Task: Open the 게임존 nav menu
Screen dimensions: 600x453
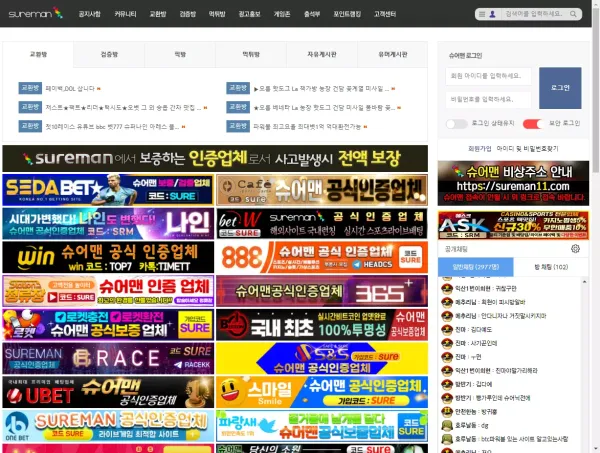Action: coord(282,14)
